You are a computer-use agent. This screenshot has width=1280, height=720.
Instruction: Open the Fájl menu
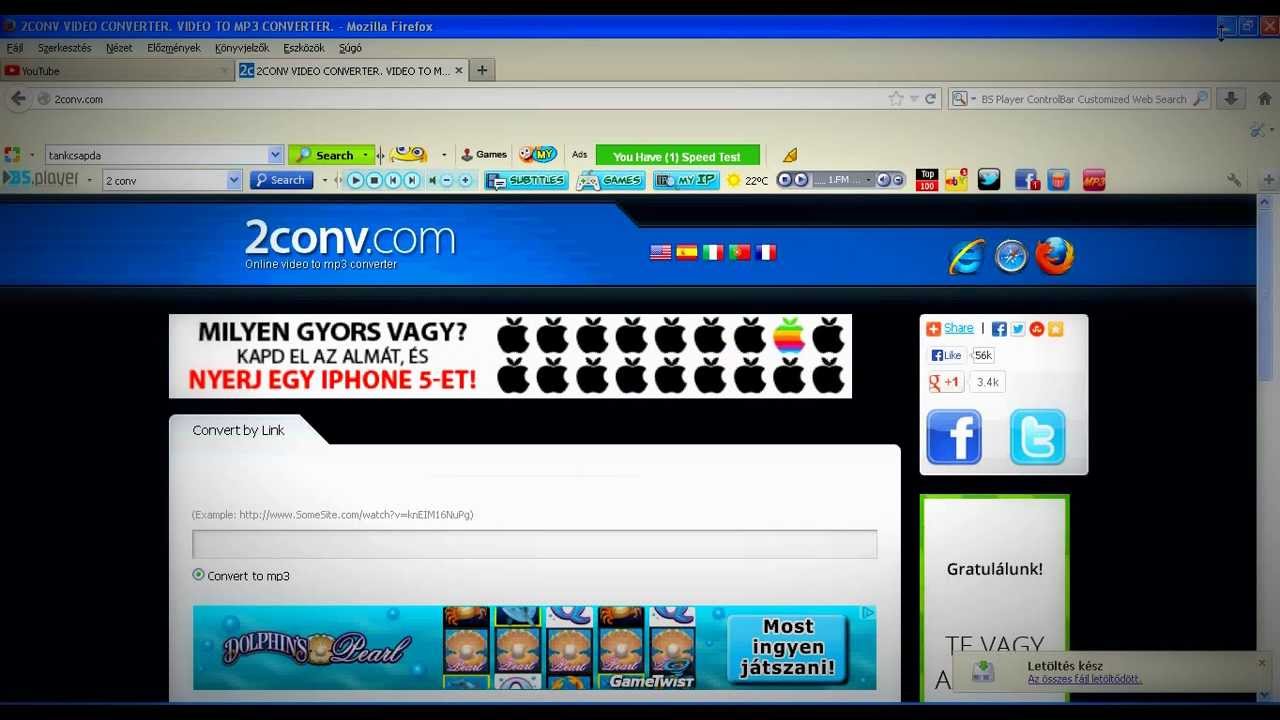15,48
